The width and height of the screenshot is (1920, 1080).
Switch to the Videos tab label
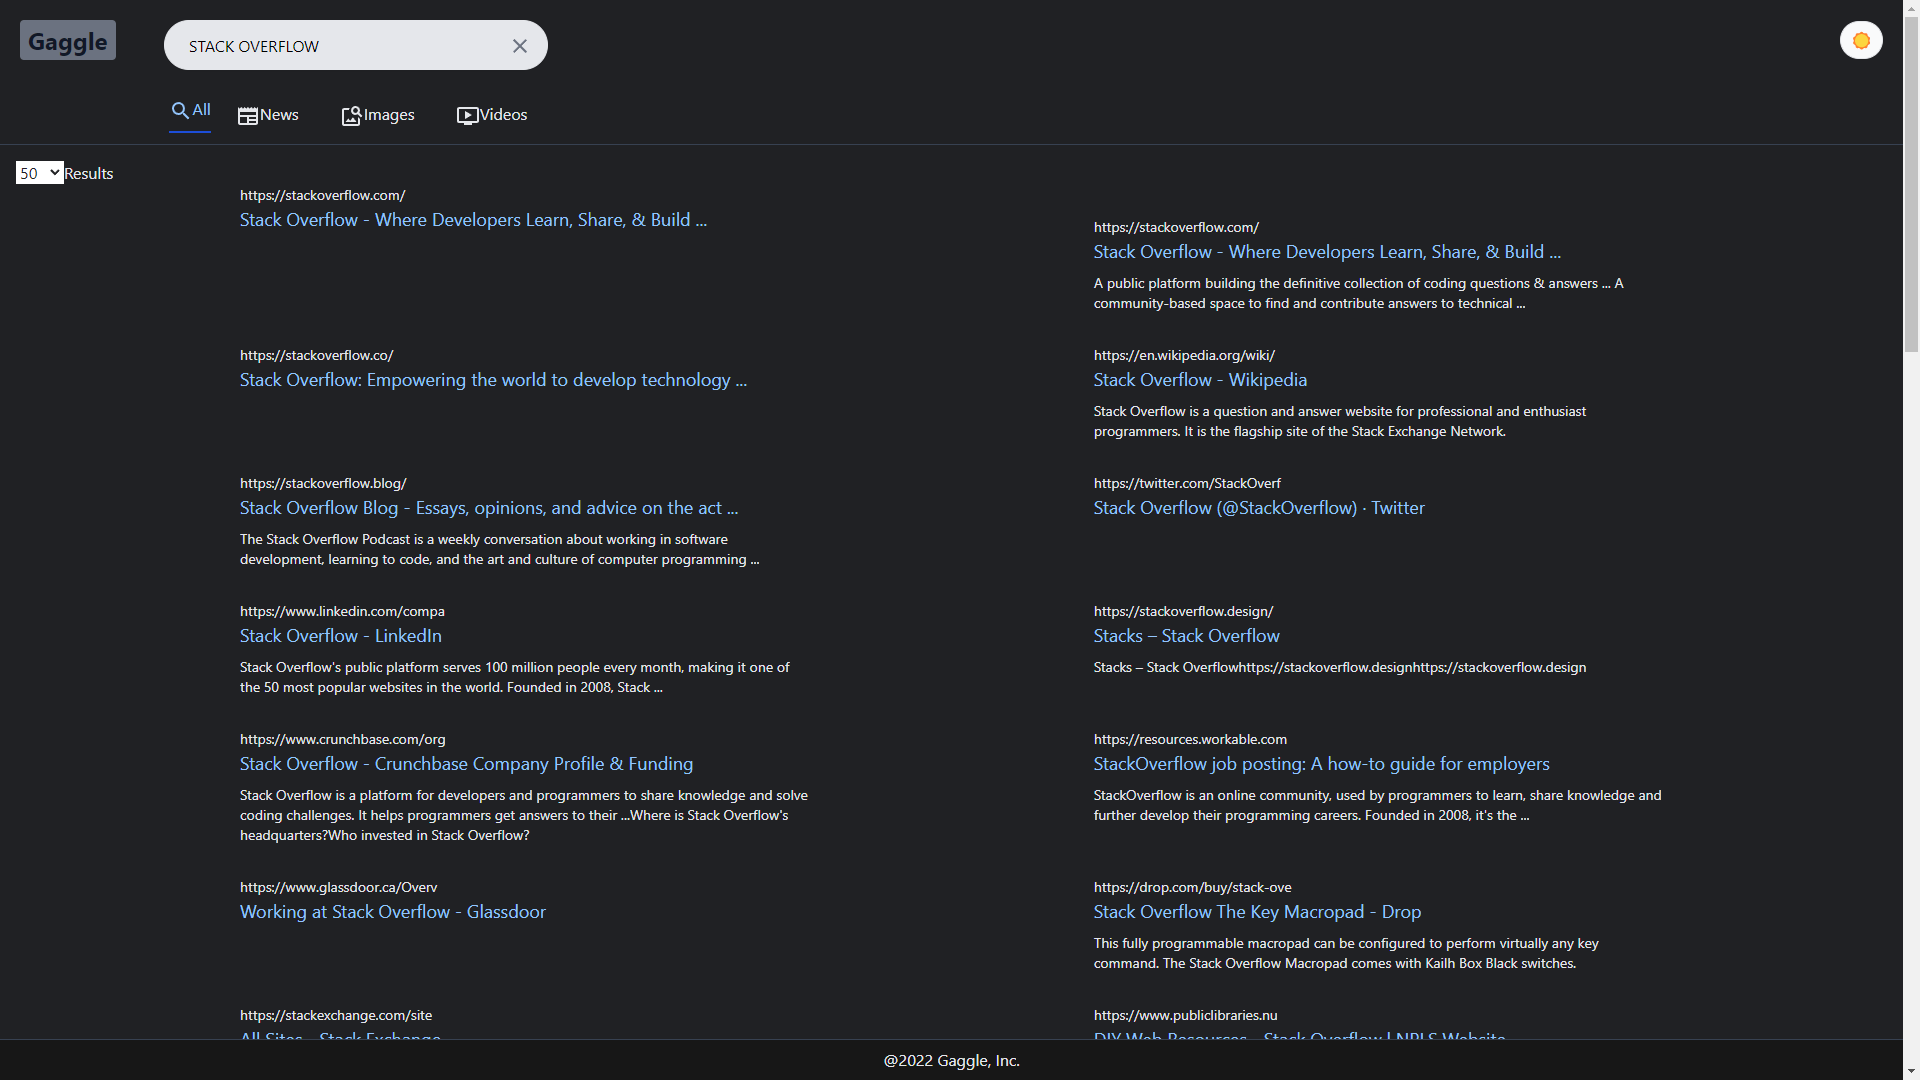click(503, 115)
